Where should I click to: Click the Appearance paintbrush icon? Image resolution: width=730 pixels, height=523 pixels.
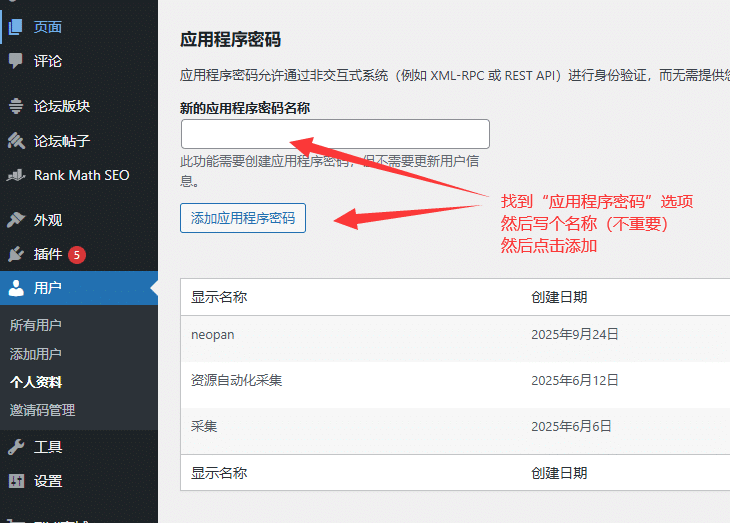point(16,219)
